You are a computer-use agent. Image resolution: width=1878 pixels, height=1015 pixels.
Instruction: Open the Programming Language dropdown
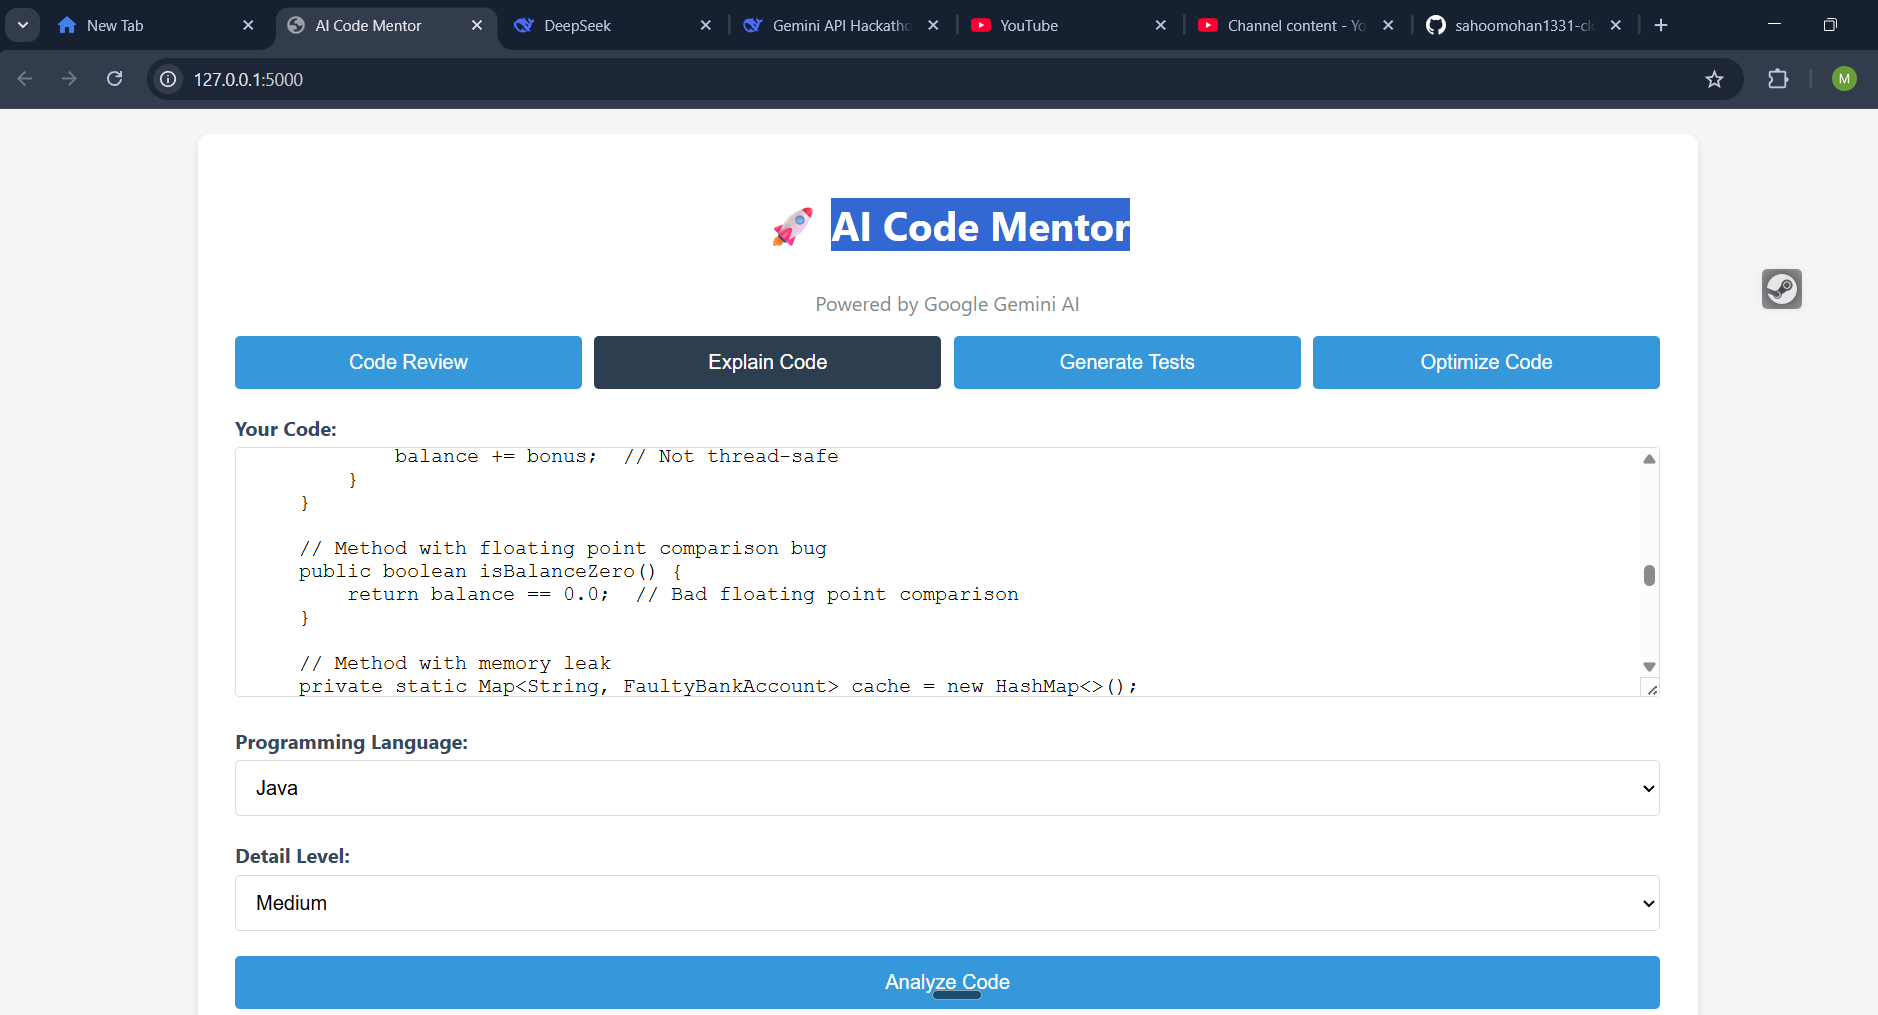coord(947,788)
